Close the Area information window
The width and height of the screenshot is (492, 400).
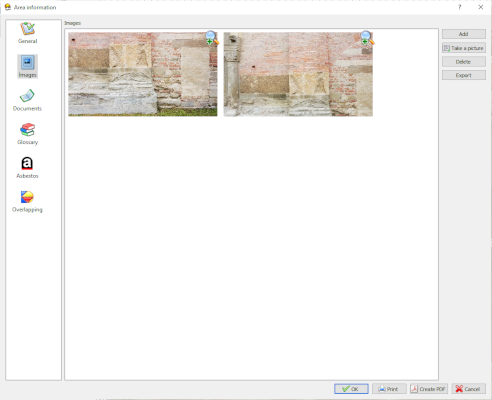coord(481,7)
